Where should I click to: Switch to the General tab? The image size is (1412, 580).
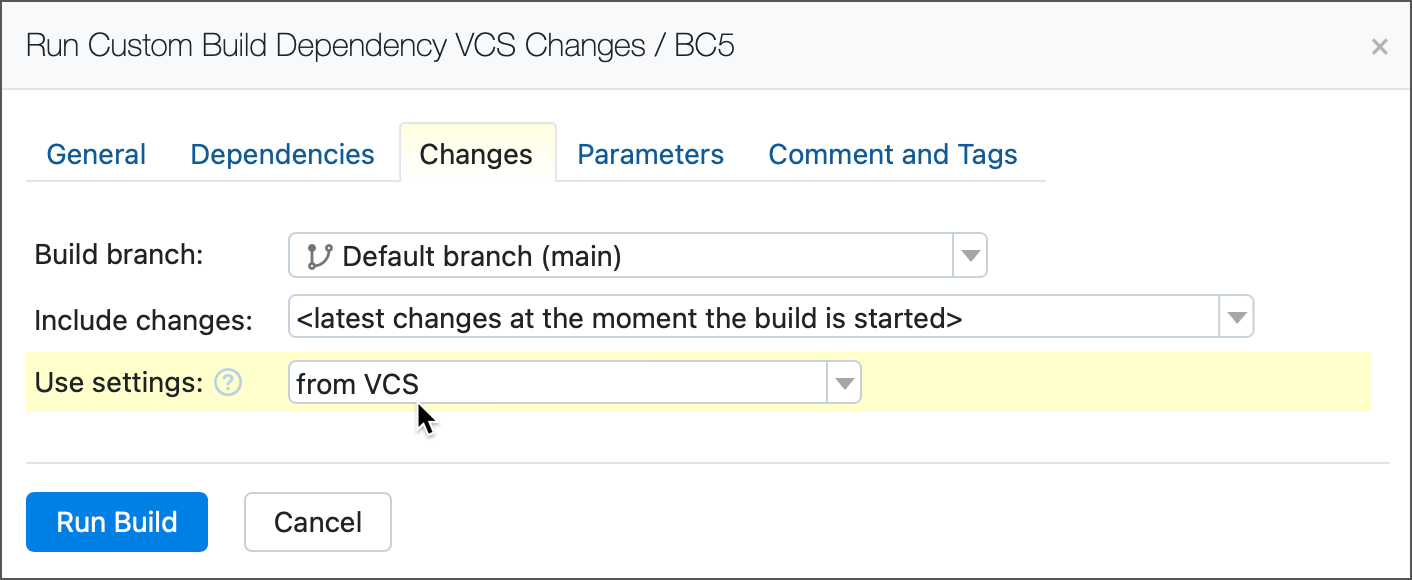96,155
